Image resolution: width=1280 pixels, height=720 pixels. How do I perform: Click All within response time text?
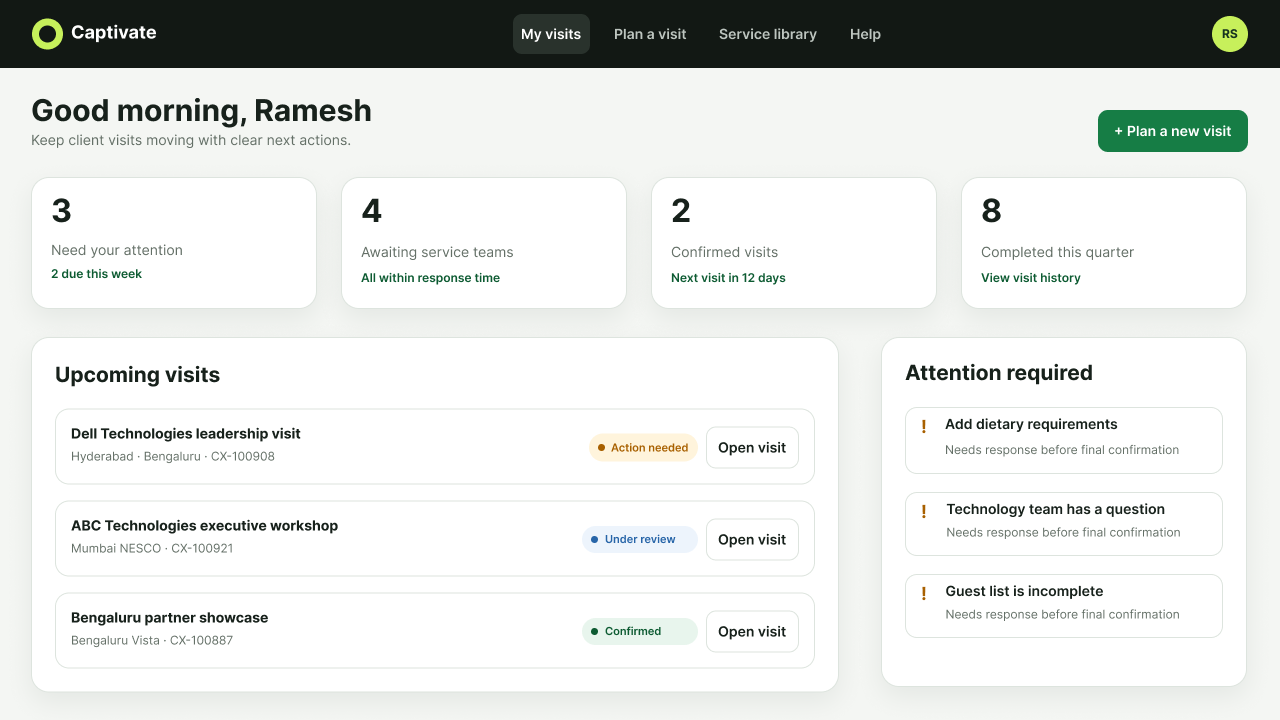pos(431,278)
